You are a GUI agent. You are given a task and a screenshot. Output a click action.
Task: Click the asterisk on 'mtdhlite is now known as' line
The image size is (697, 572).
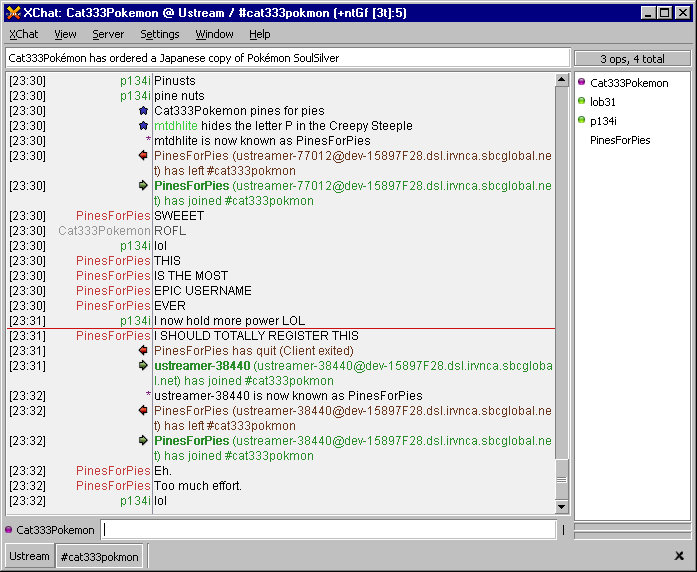tap(148, 140)
